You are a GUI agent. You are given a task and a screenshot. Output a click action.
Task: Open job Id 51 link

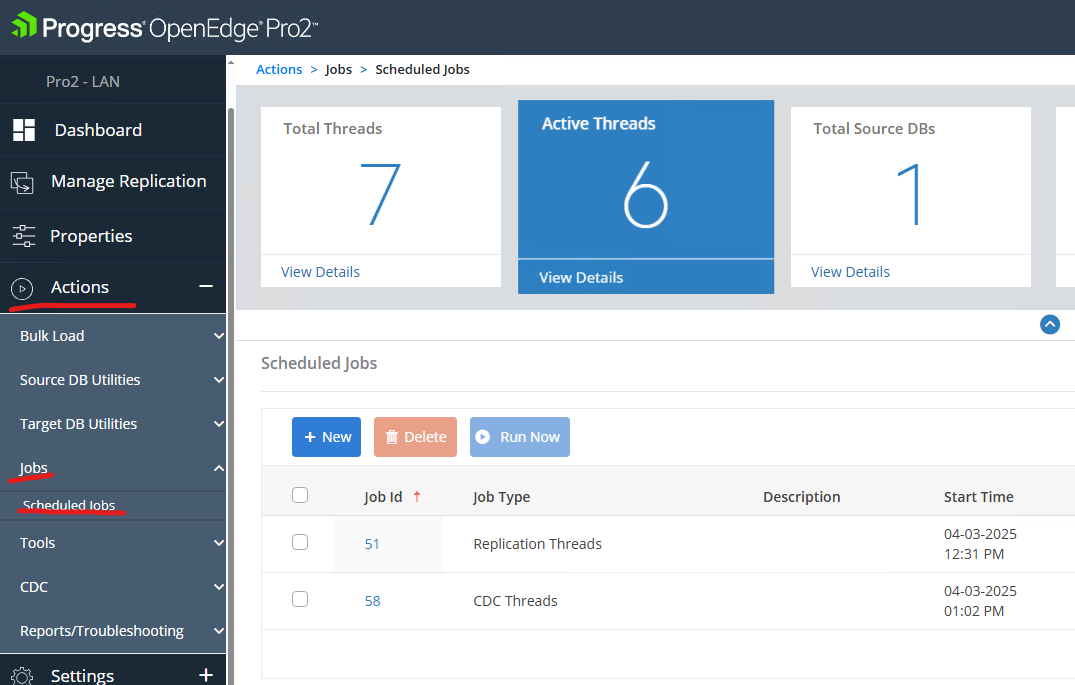click(372, 544)
